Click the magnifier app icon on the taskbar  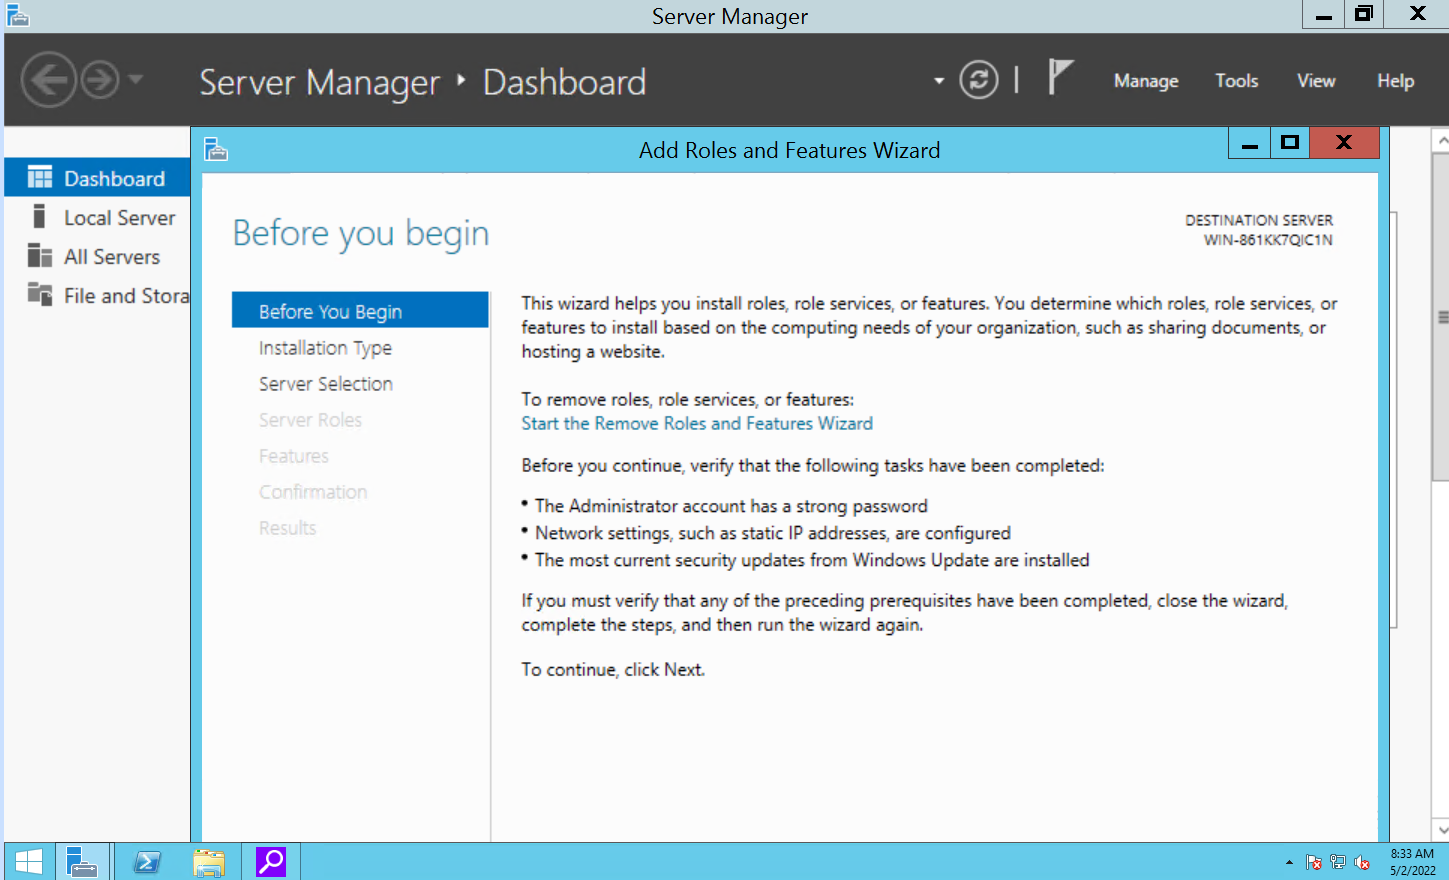271,862
